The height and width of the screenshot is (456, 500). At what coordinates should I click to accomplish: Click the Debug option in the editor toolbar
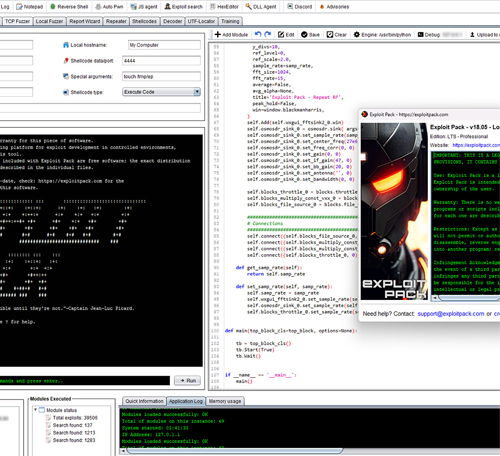pos(440,35)
